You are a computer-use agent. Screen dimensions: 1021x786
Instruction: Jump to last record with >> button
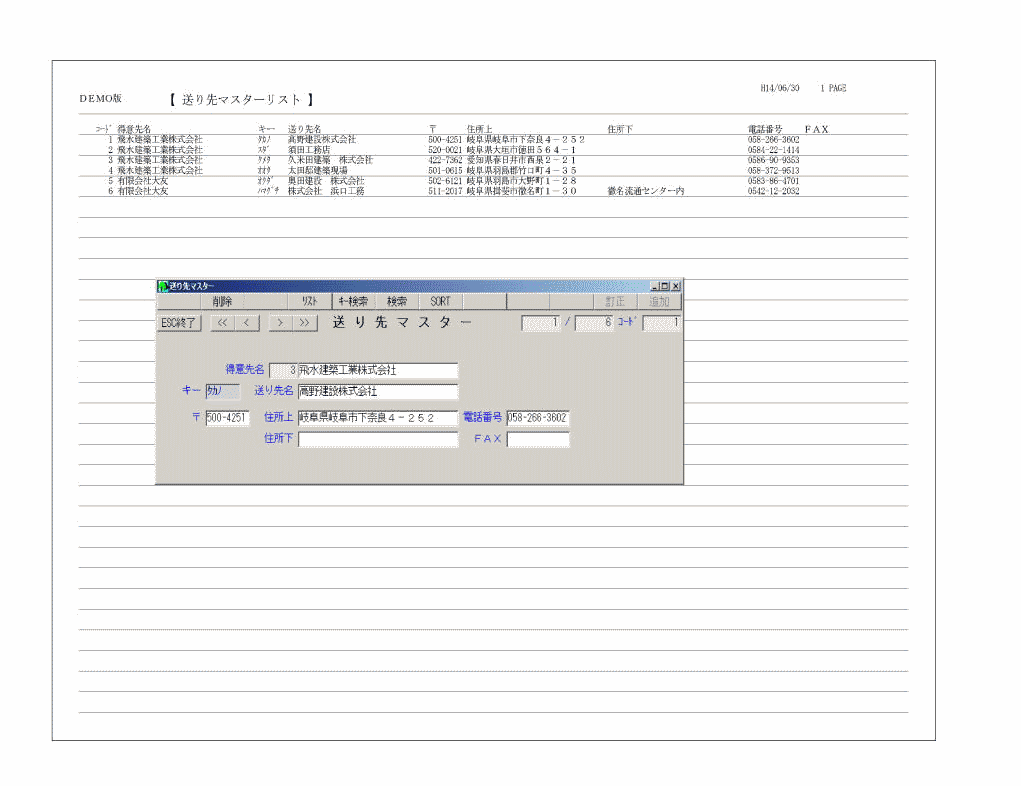(x=305, y=322)
